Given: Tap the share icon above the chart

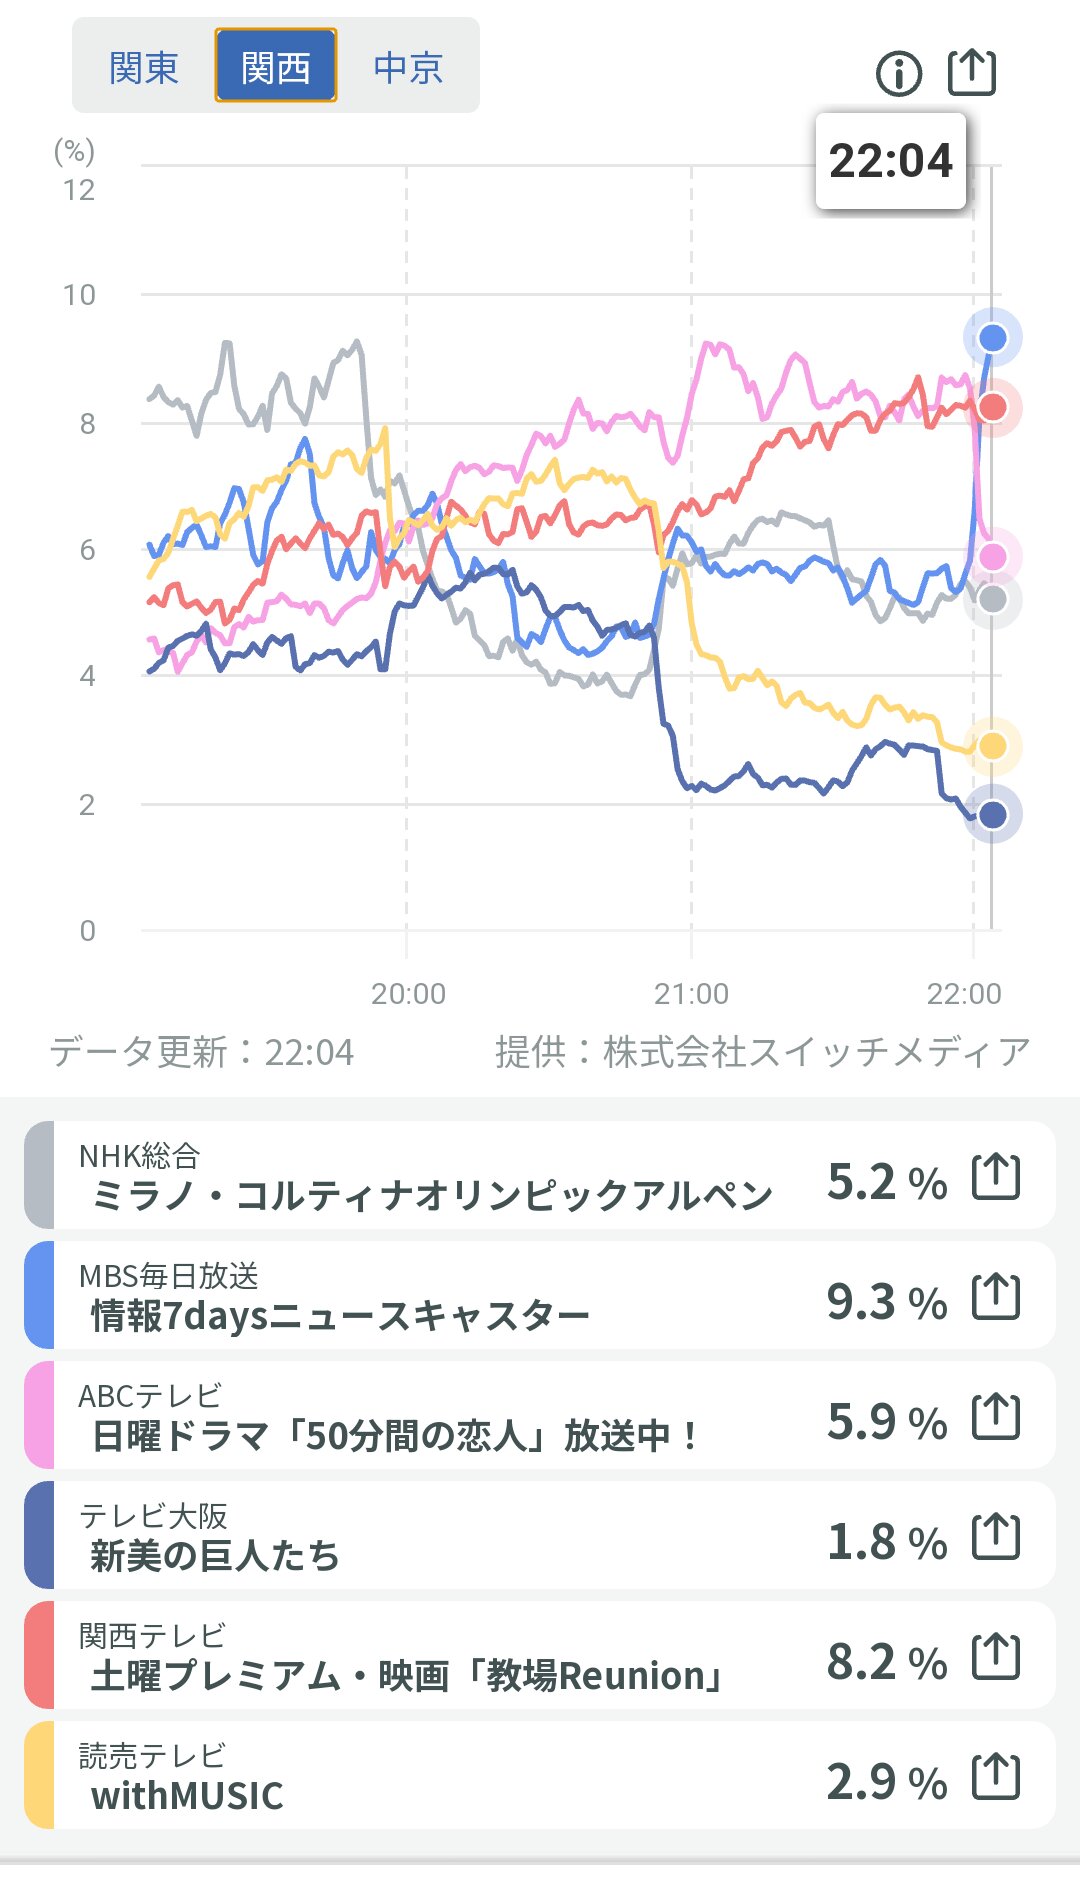Looking at the screenshot, I should [x=972, y=72].
